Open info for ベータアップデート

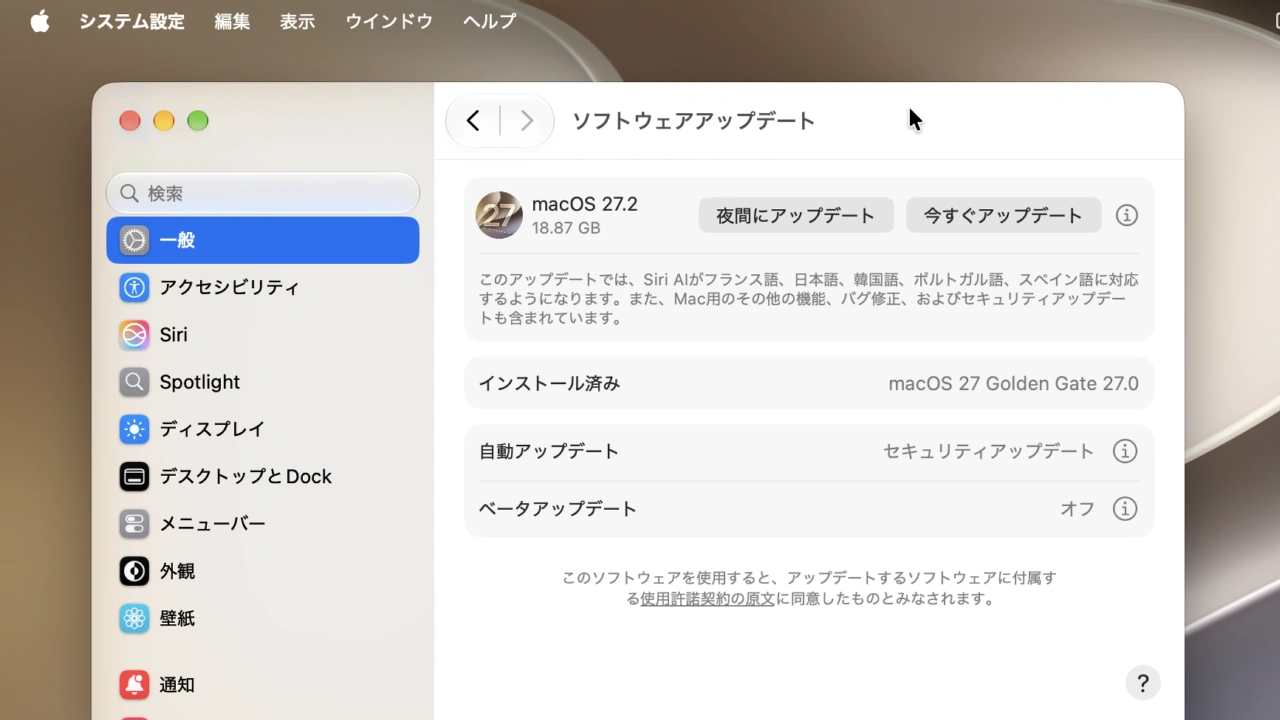click(1125, 509)
